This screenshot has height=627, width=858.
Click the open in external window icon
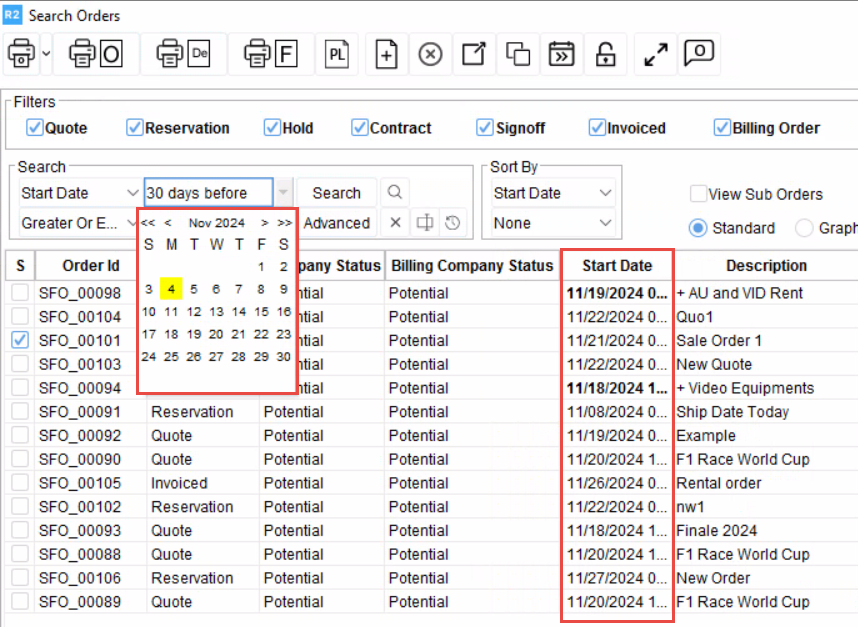click(474, 55)
